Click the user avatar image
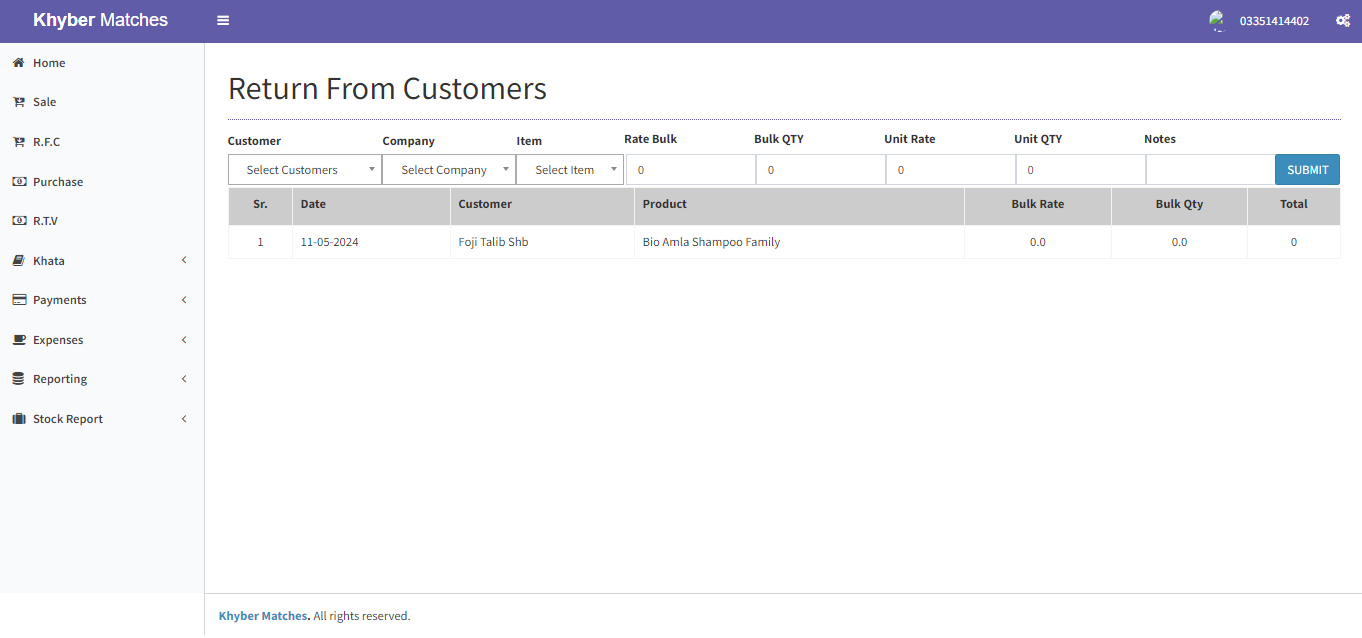This screenshot has height=638, width=1362. click(1217, 20)
